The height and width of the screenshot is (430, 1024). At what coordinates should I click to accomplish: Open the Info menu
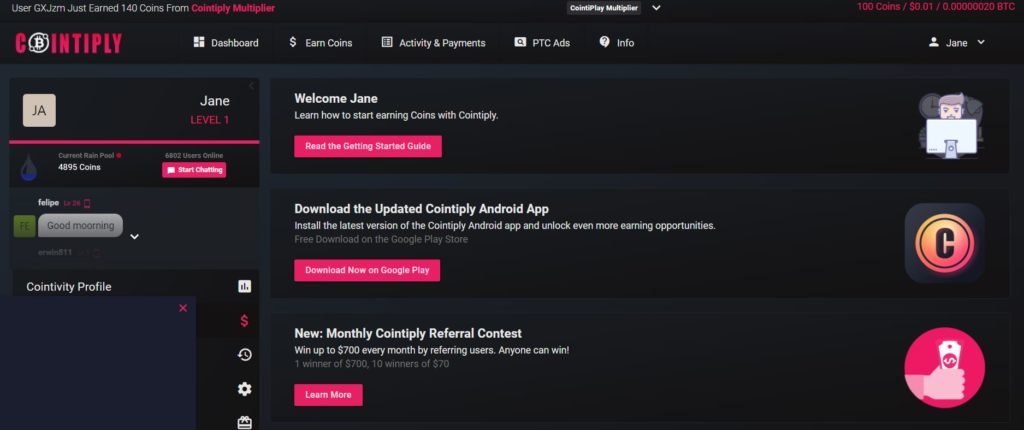616,42
